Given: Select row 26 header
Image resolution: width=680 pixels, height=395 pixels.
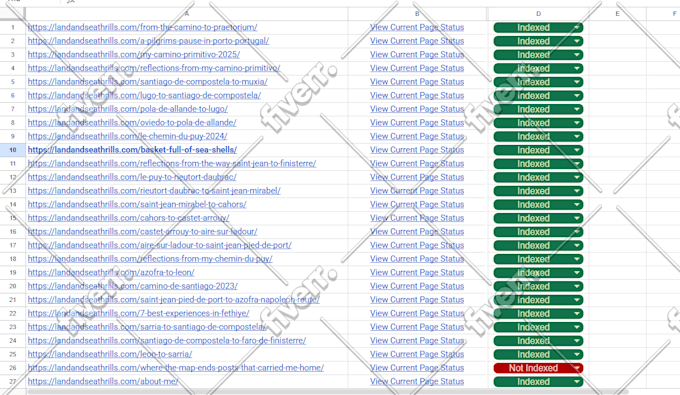Looking at the screenshot, I should 13,368.
